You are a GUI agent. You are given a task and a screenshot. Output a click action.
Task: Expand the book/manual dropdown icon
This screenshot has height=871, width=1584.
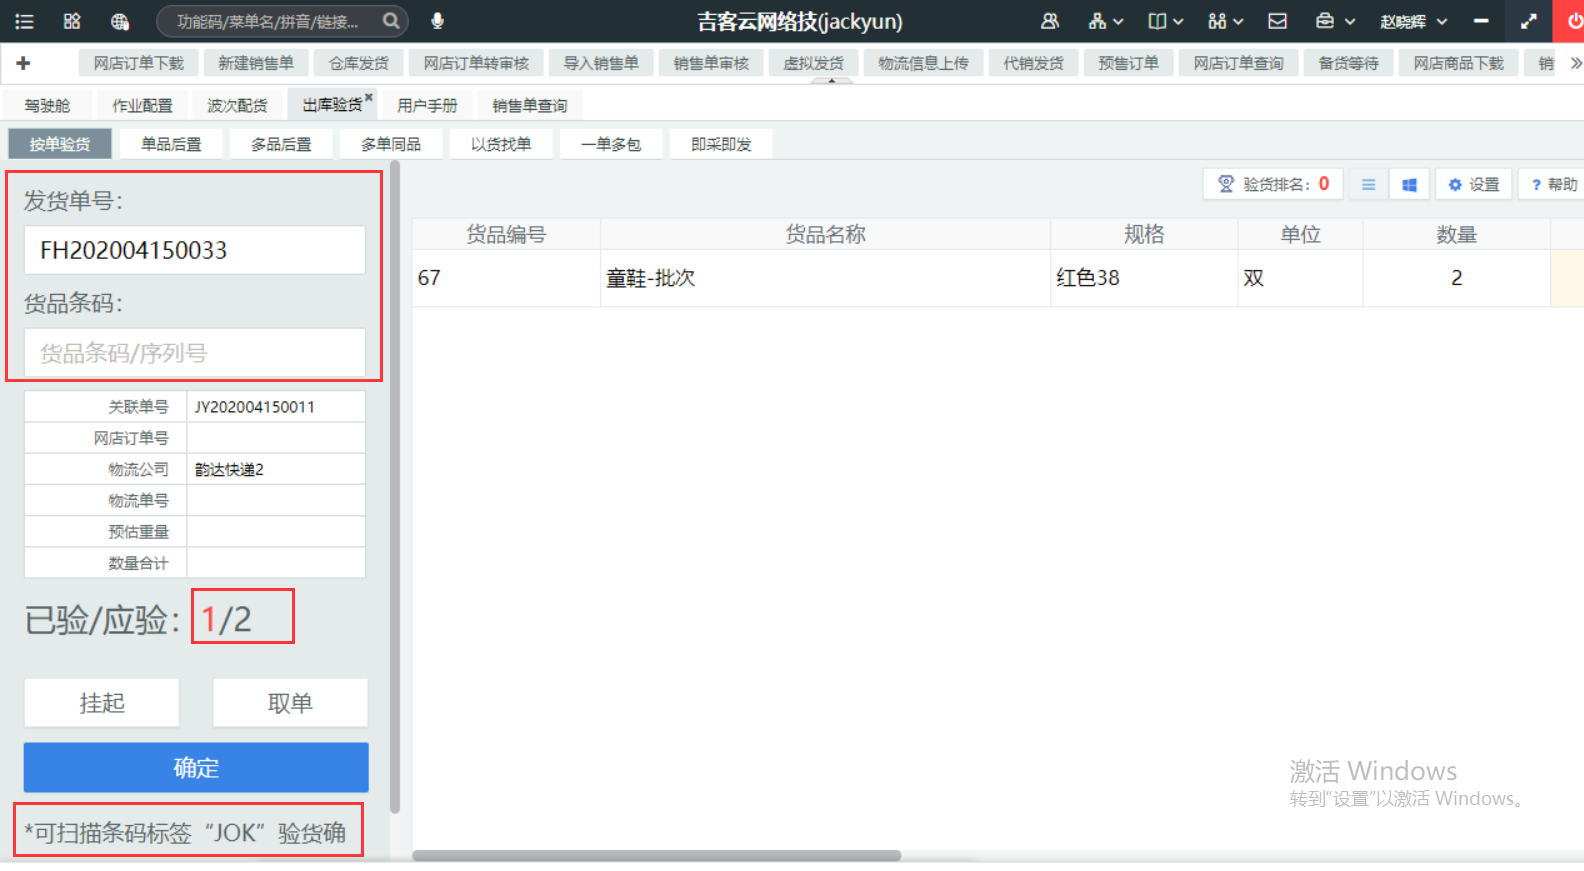(x=1166, y=21)
